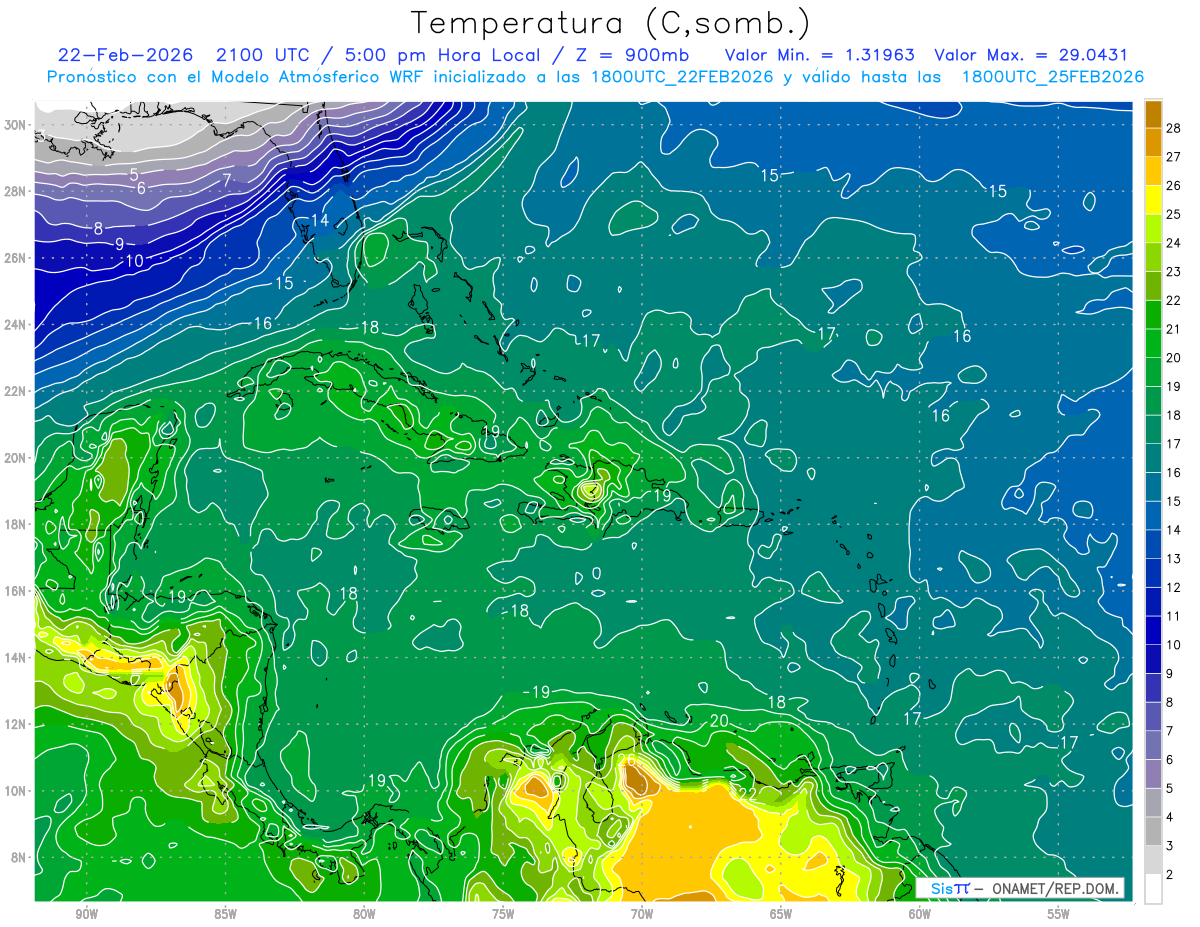Image resolution: width=1200 pixels, height=927 pixels.
Task: Click the color scale label 2
Action: (1172, 874)
